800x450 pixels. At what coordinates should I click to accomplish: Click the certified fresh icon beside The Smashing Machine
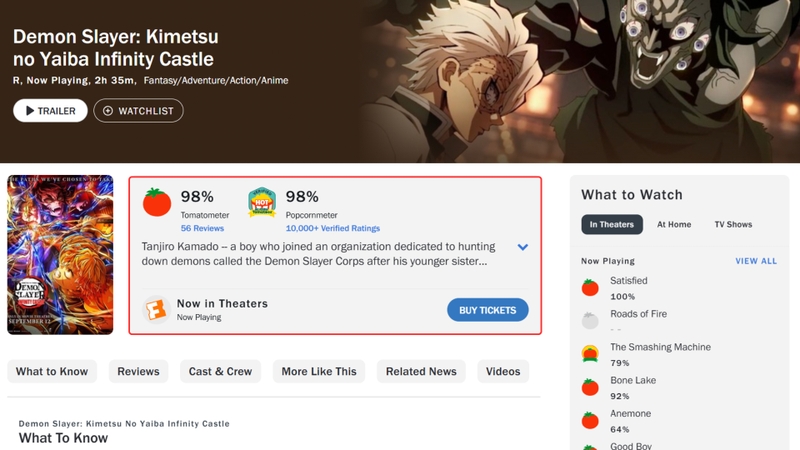pos(590,354)
